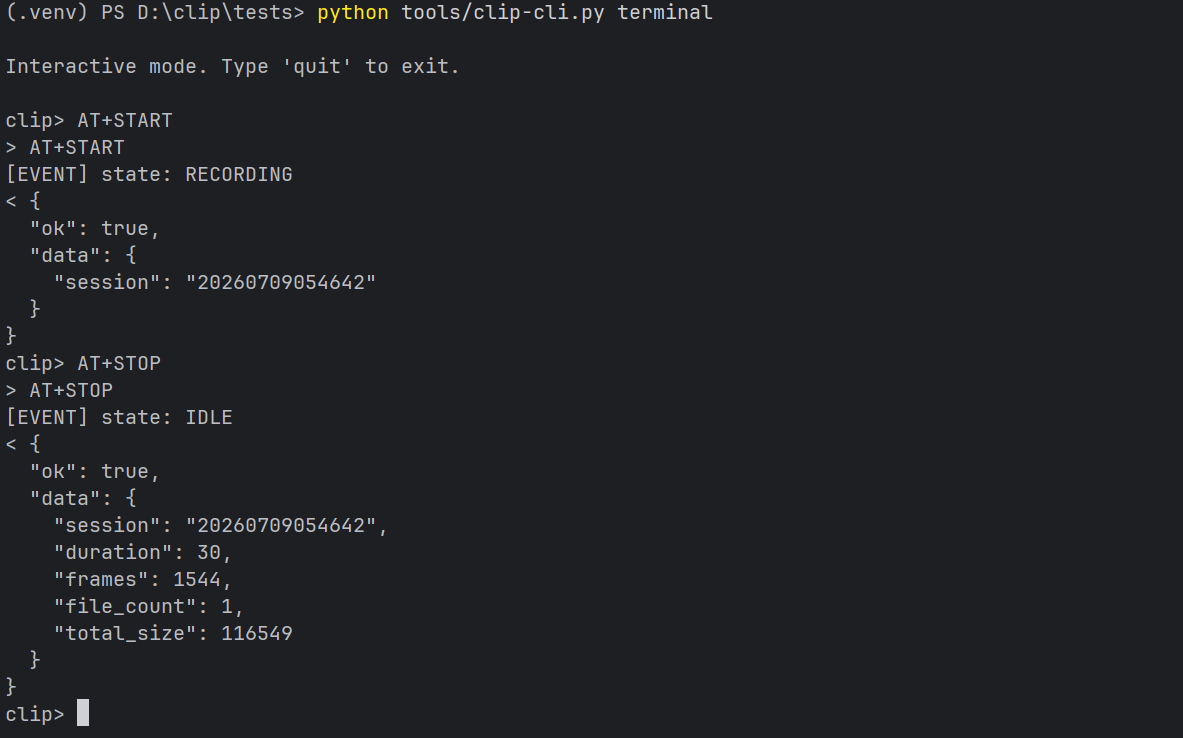Click the word python in command line
Screen dimensions: 1183x738
pyautogui.click(x=352, y=13)
